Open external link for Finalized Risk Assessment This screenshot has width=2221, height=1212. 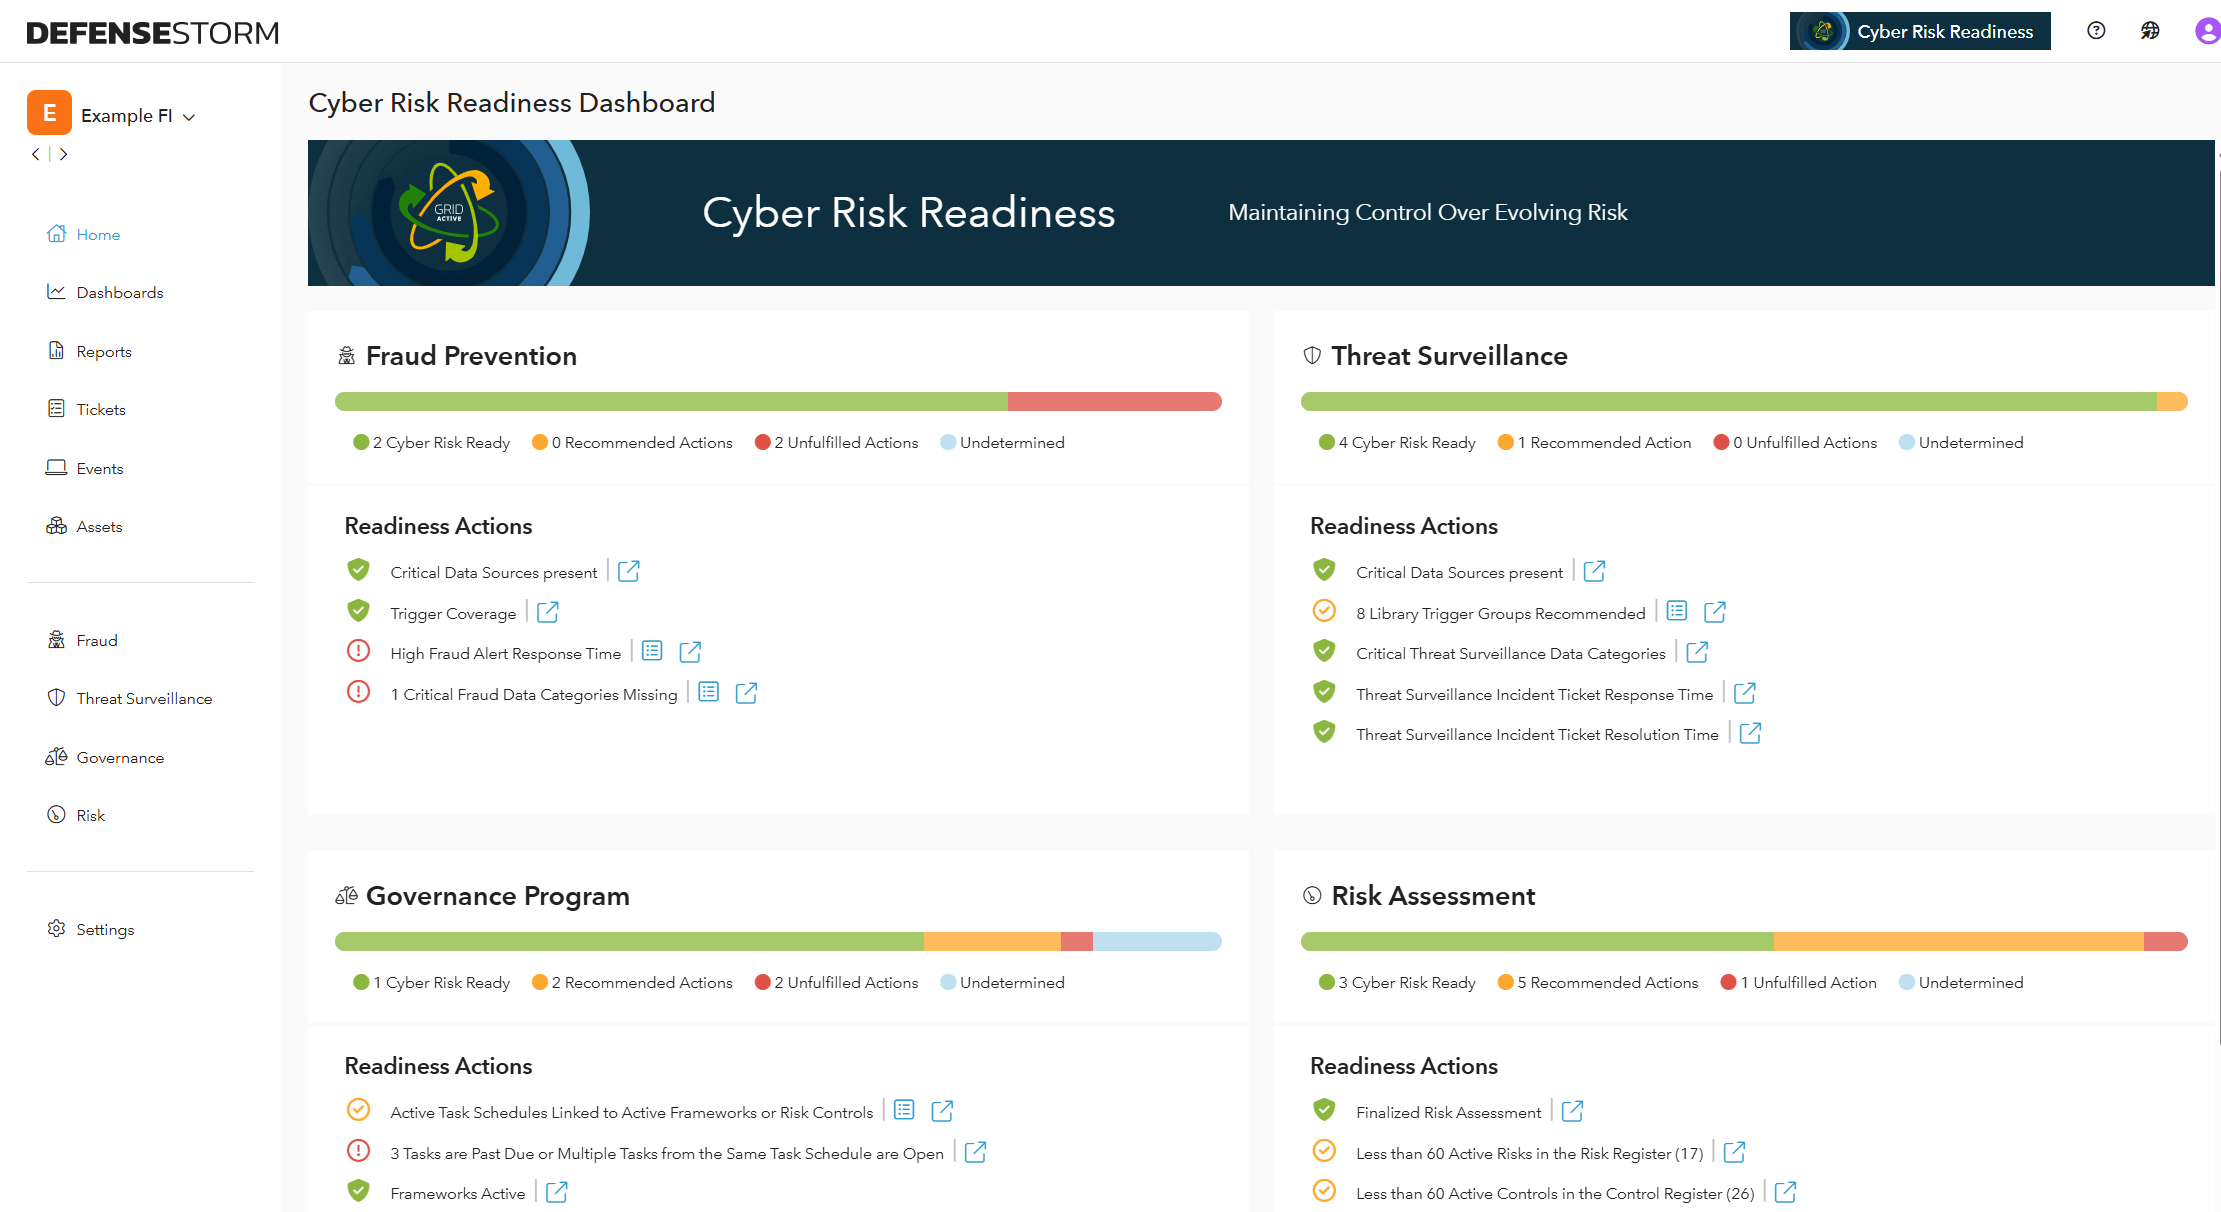tap(1572, 1111)
